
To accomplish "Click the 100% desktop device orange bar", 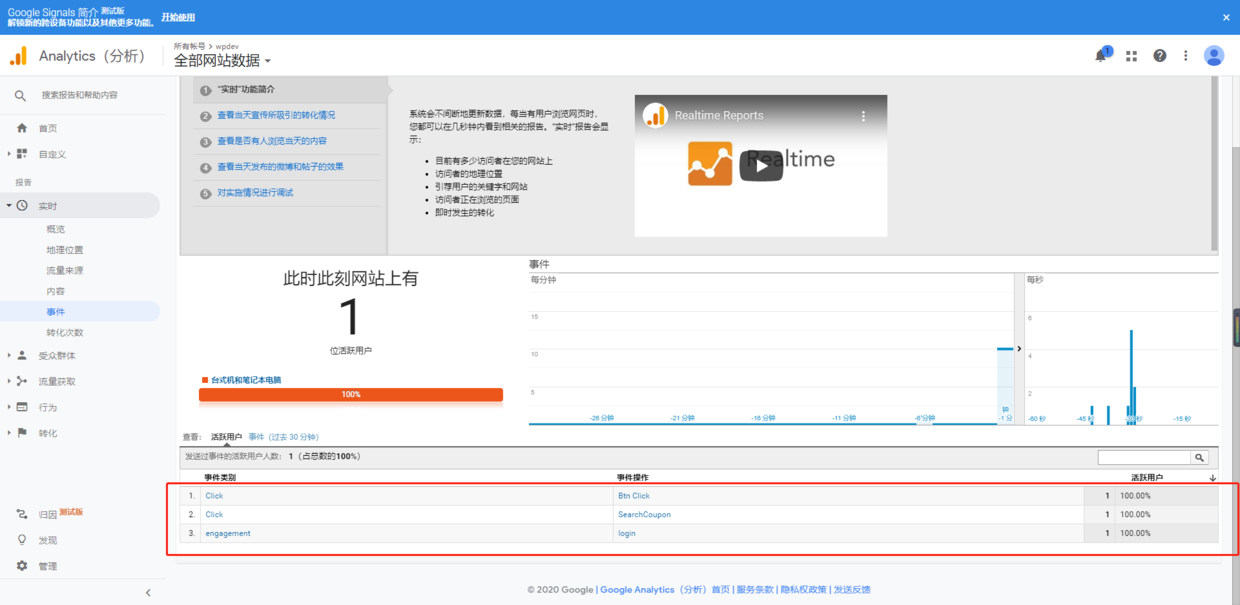I will tap(351, 395).
